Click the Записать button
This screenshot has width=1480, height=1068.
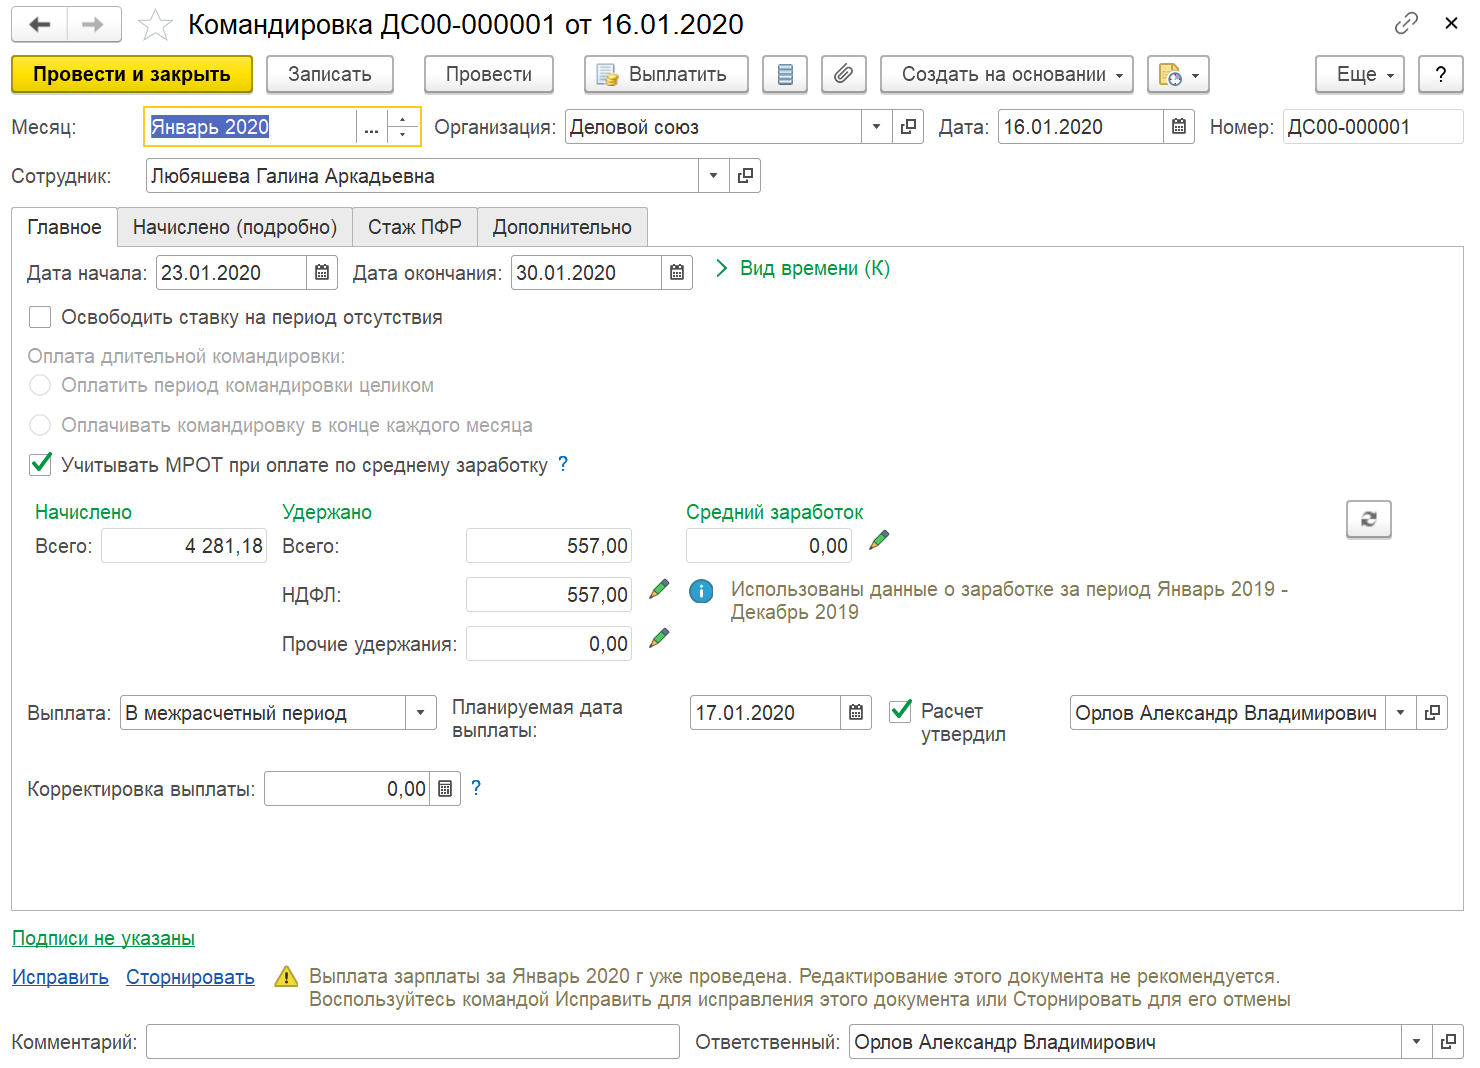pos(330,74)
